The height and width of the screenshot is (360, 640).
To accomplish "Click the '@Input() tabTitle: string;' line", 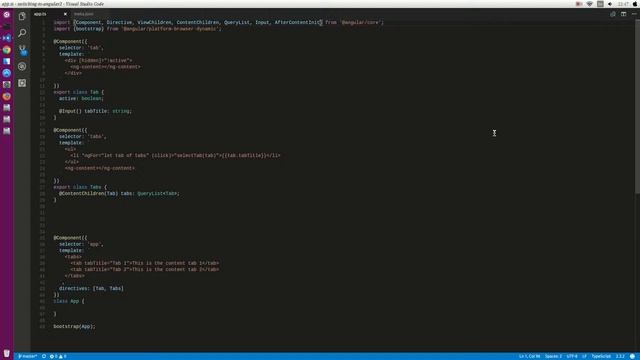I will [95, 111].
